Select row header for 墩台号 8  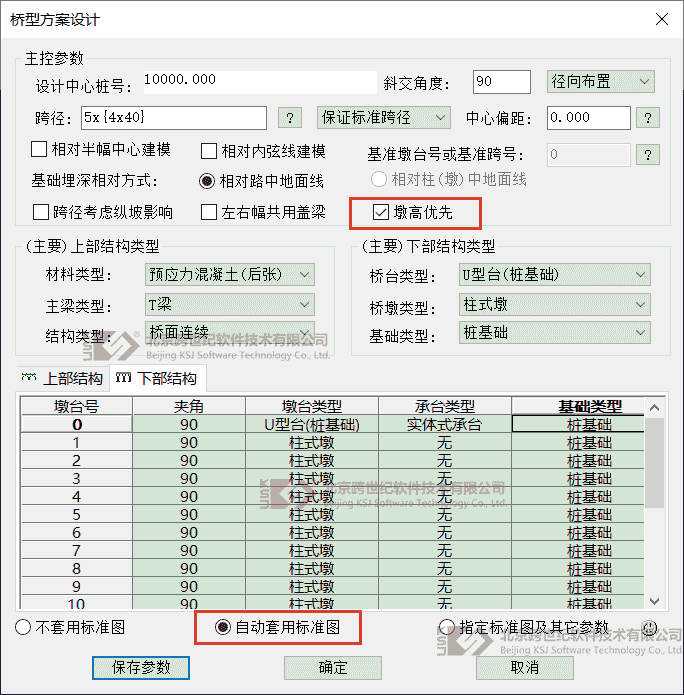click(x=77, y=568)
